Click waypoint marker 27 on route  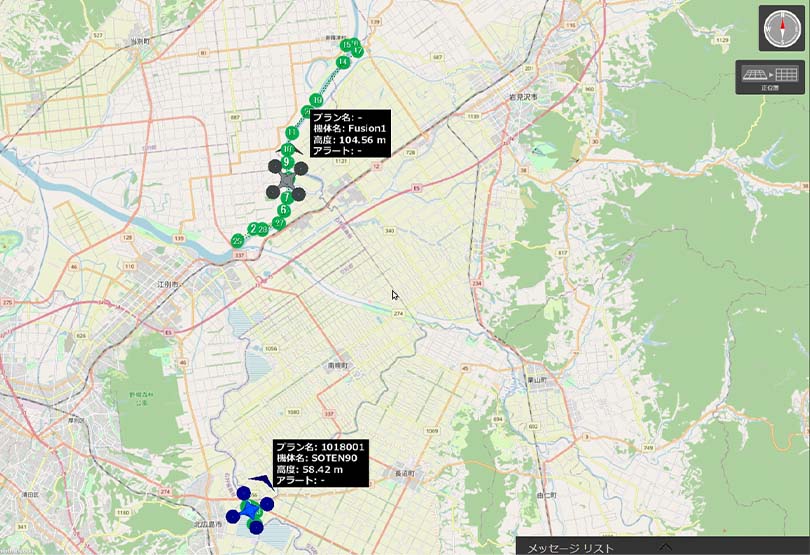pos(279,223)
